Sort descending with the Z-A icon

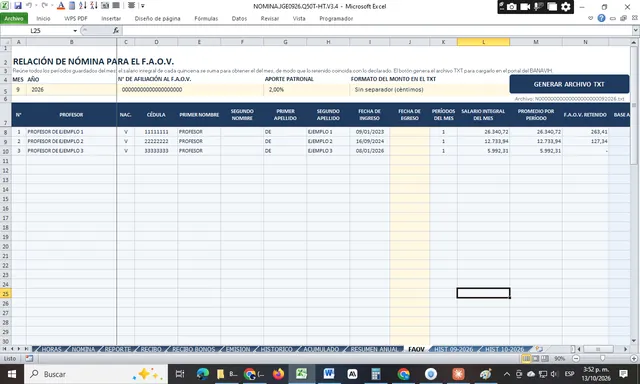coord(93,6)
